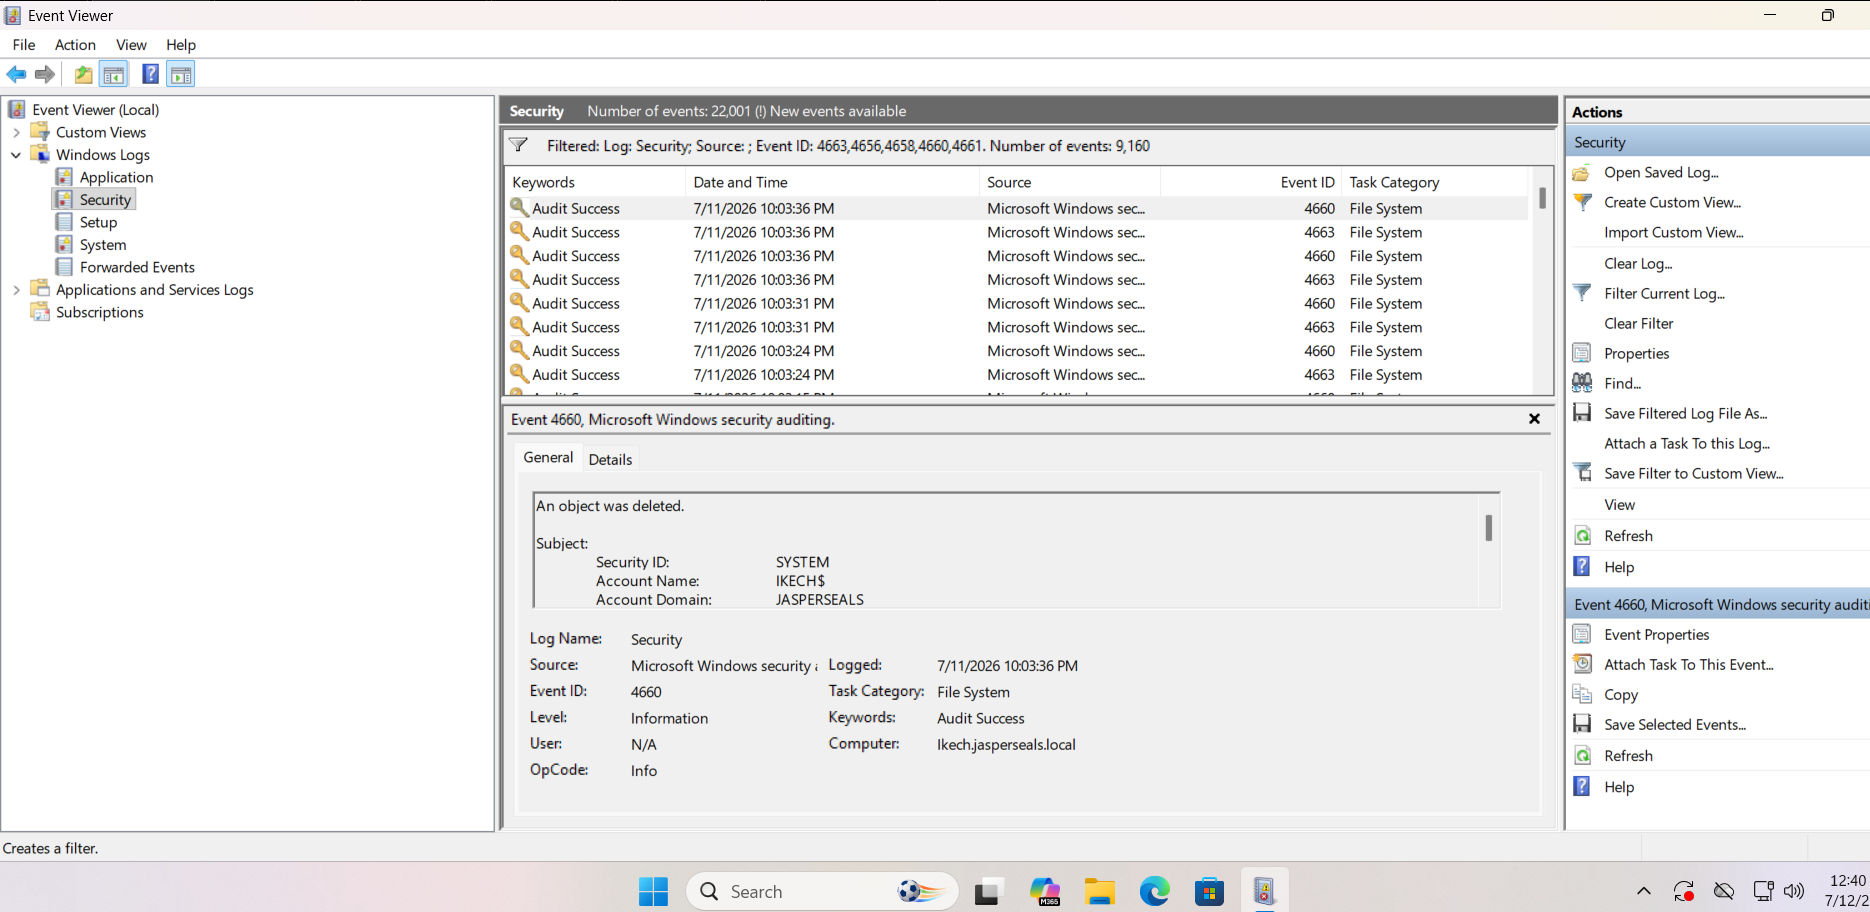
Task: Click the Save Selected Events floppy icon
Action: click(1582, 724)
